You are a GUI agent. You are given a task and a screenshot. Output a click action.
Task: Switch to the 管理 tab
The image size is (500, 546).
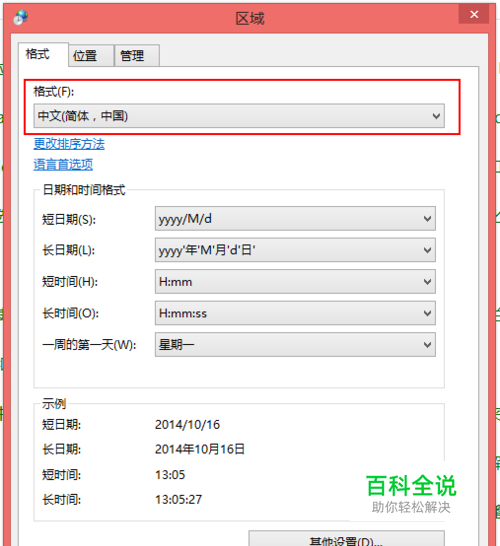pyautogui.click(x=137, y=55)
